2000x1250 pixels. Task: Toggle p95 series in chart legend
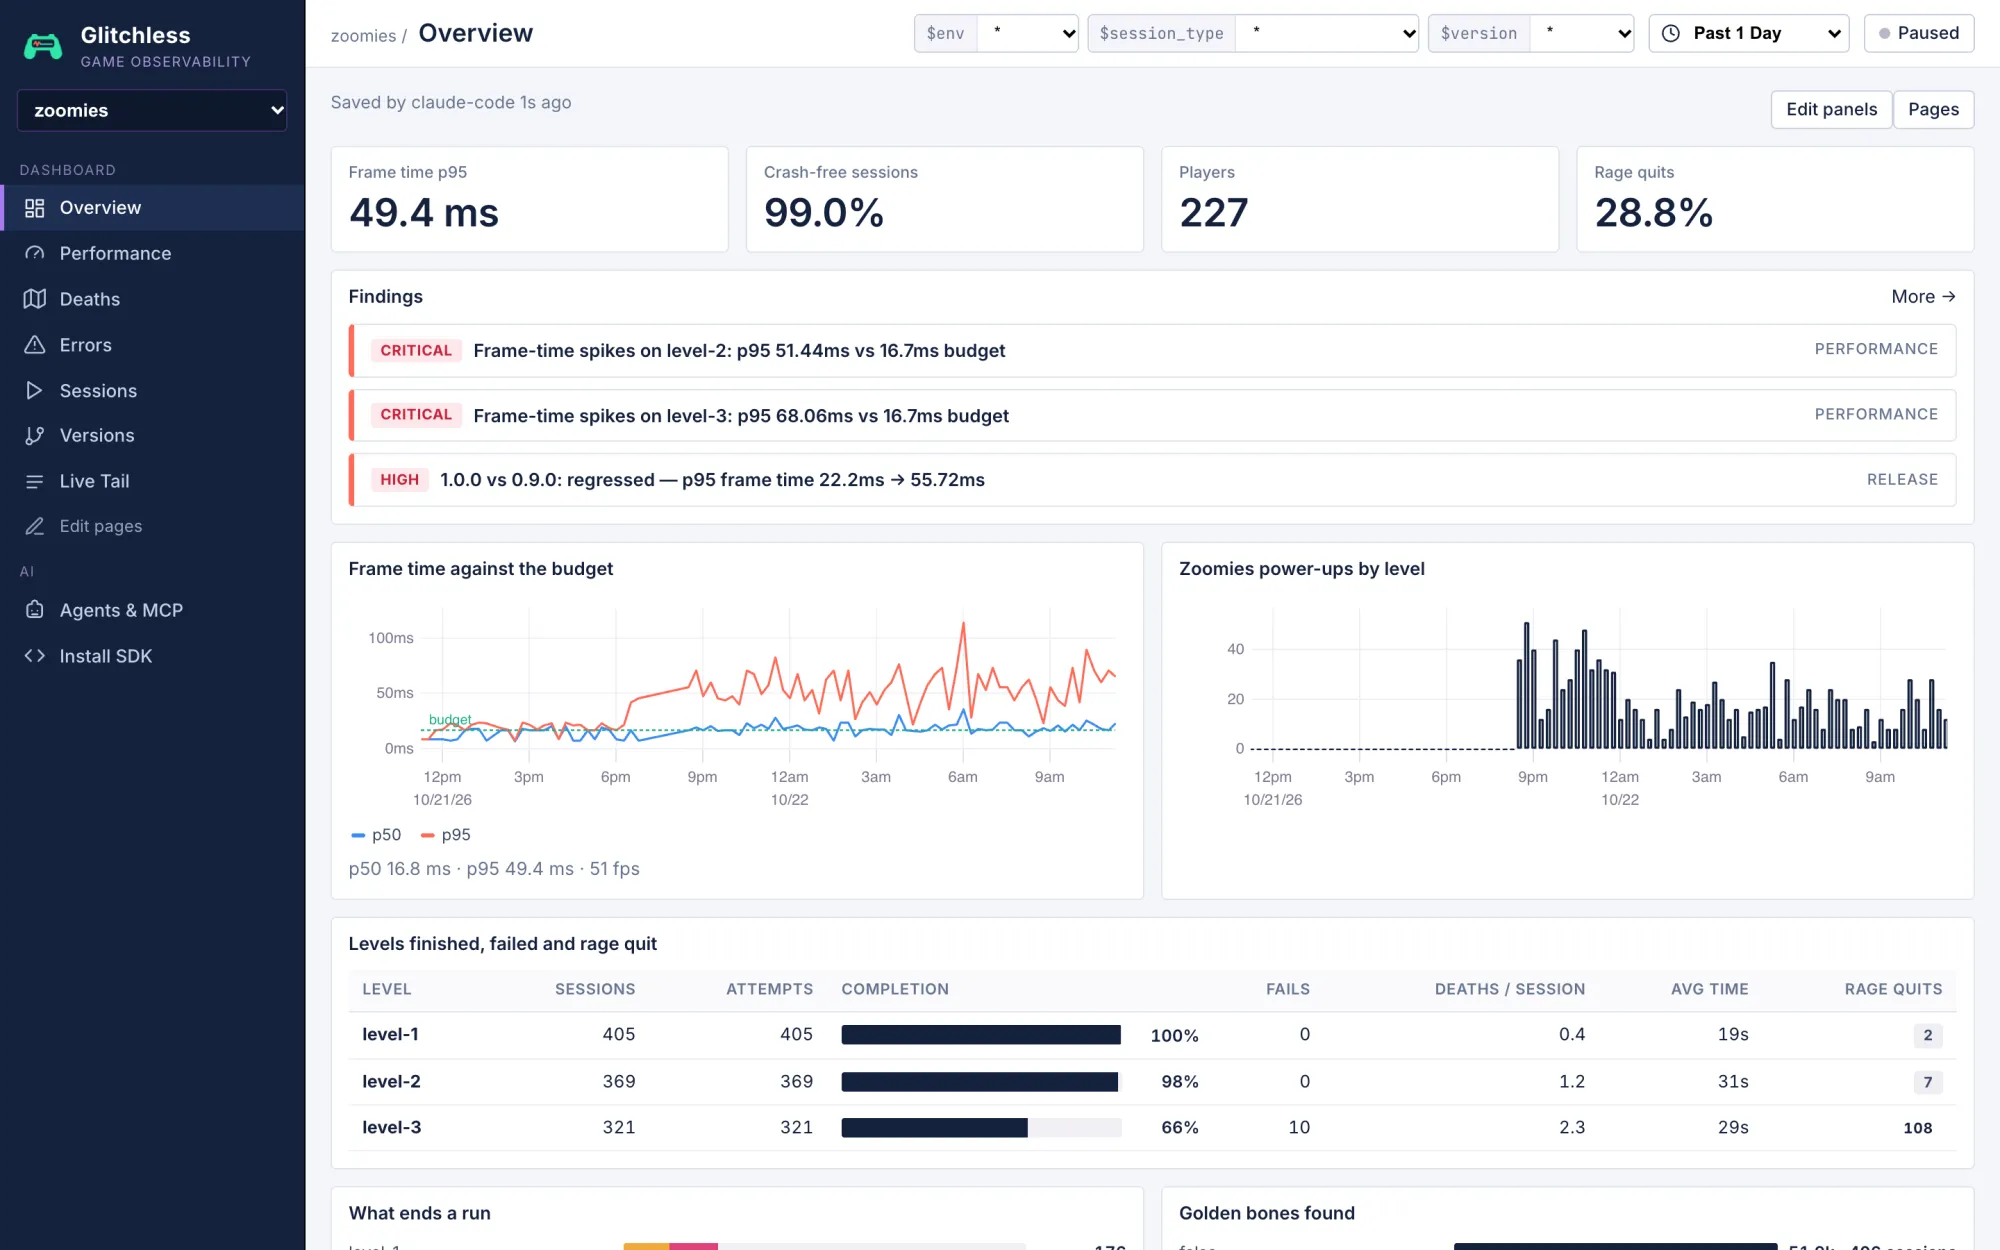[x=446, y=835]
